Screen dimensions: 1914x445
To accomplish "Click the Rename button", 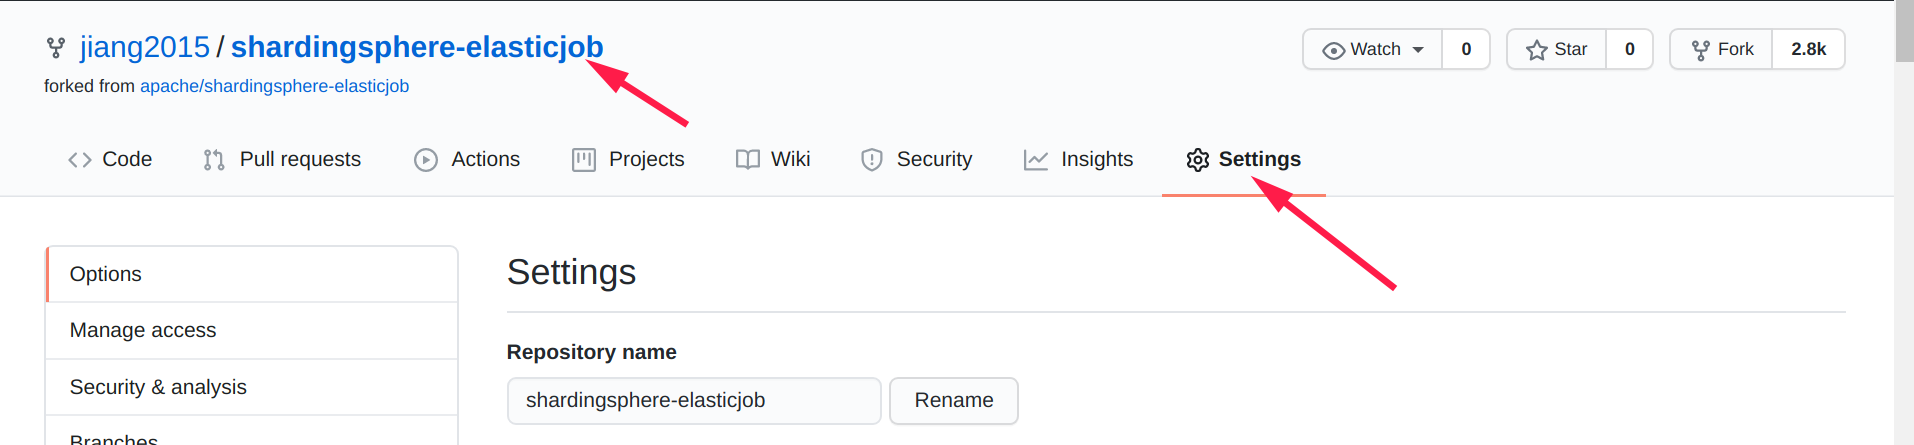I will [x=954, y=401].
